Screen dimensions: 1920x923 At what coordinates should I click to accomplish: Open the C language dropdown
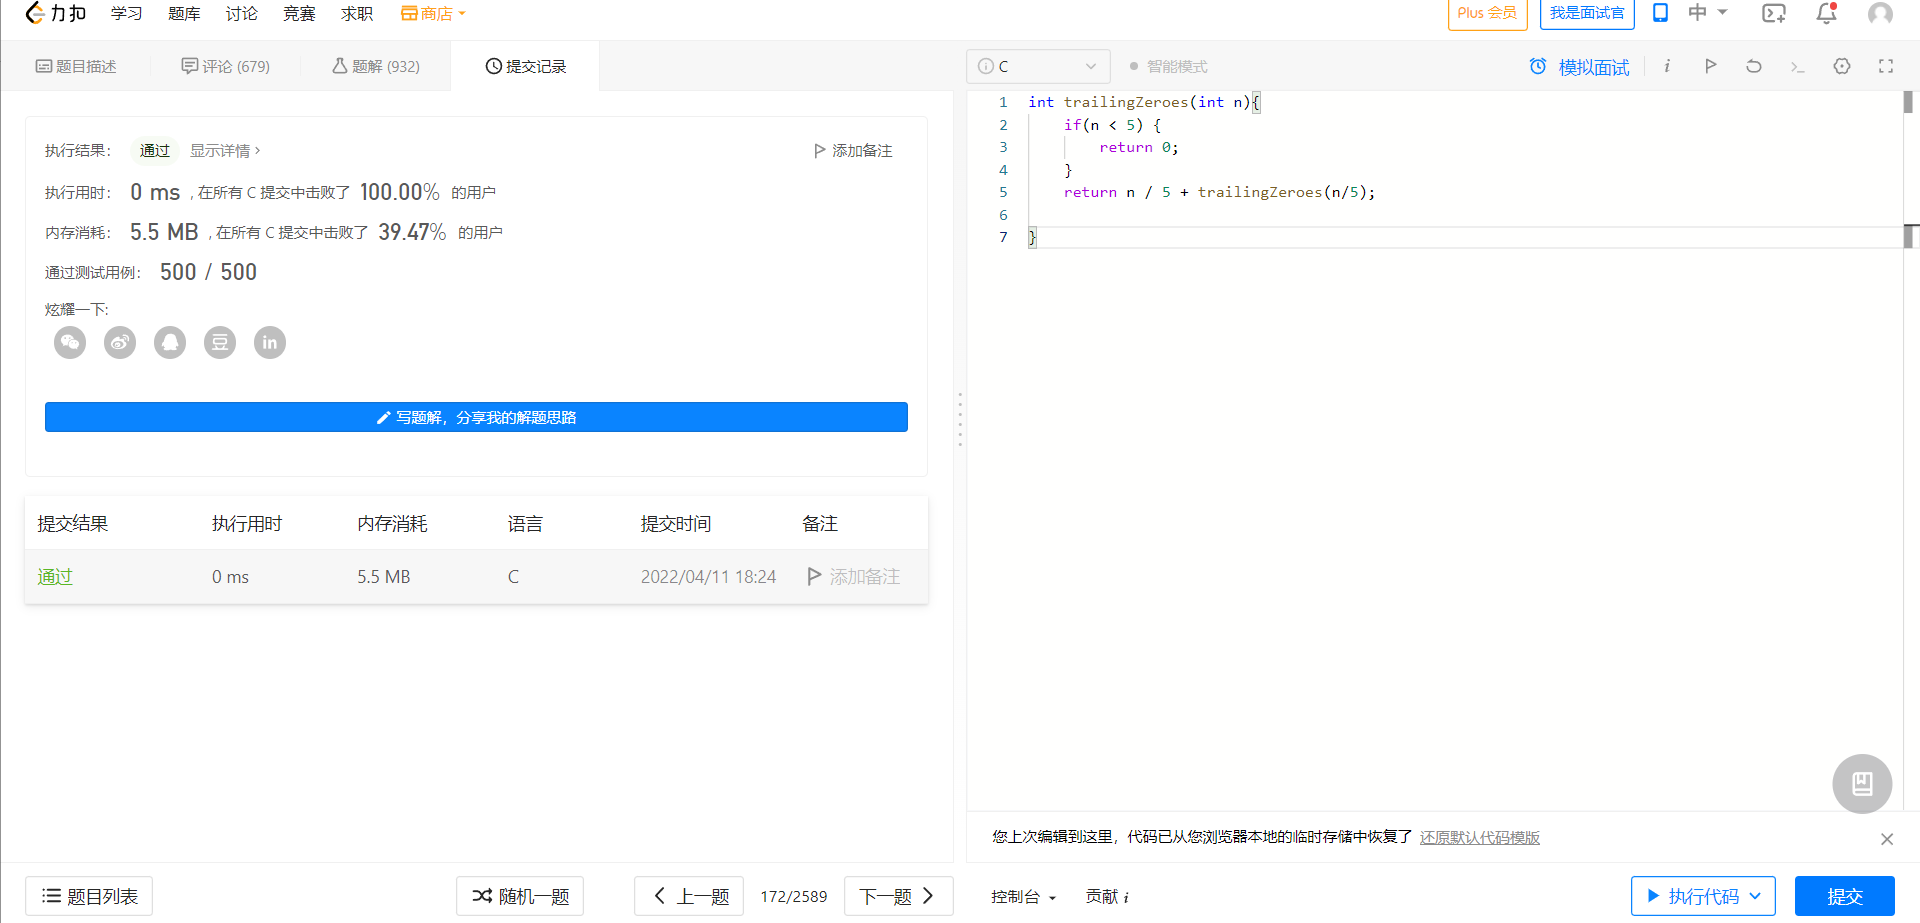(1038, 66)
